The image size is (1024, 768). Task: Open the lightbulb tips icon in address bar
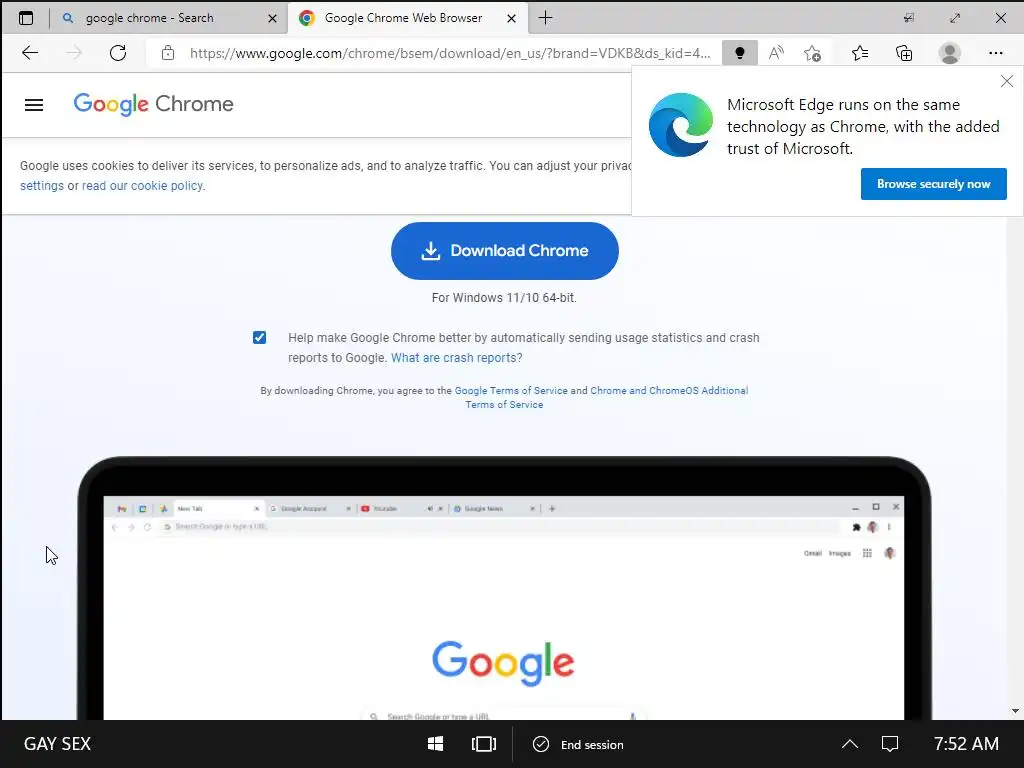(740, 53)
